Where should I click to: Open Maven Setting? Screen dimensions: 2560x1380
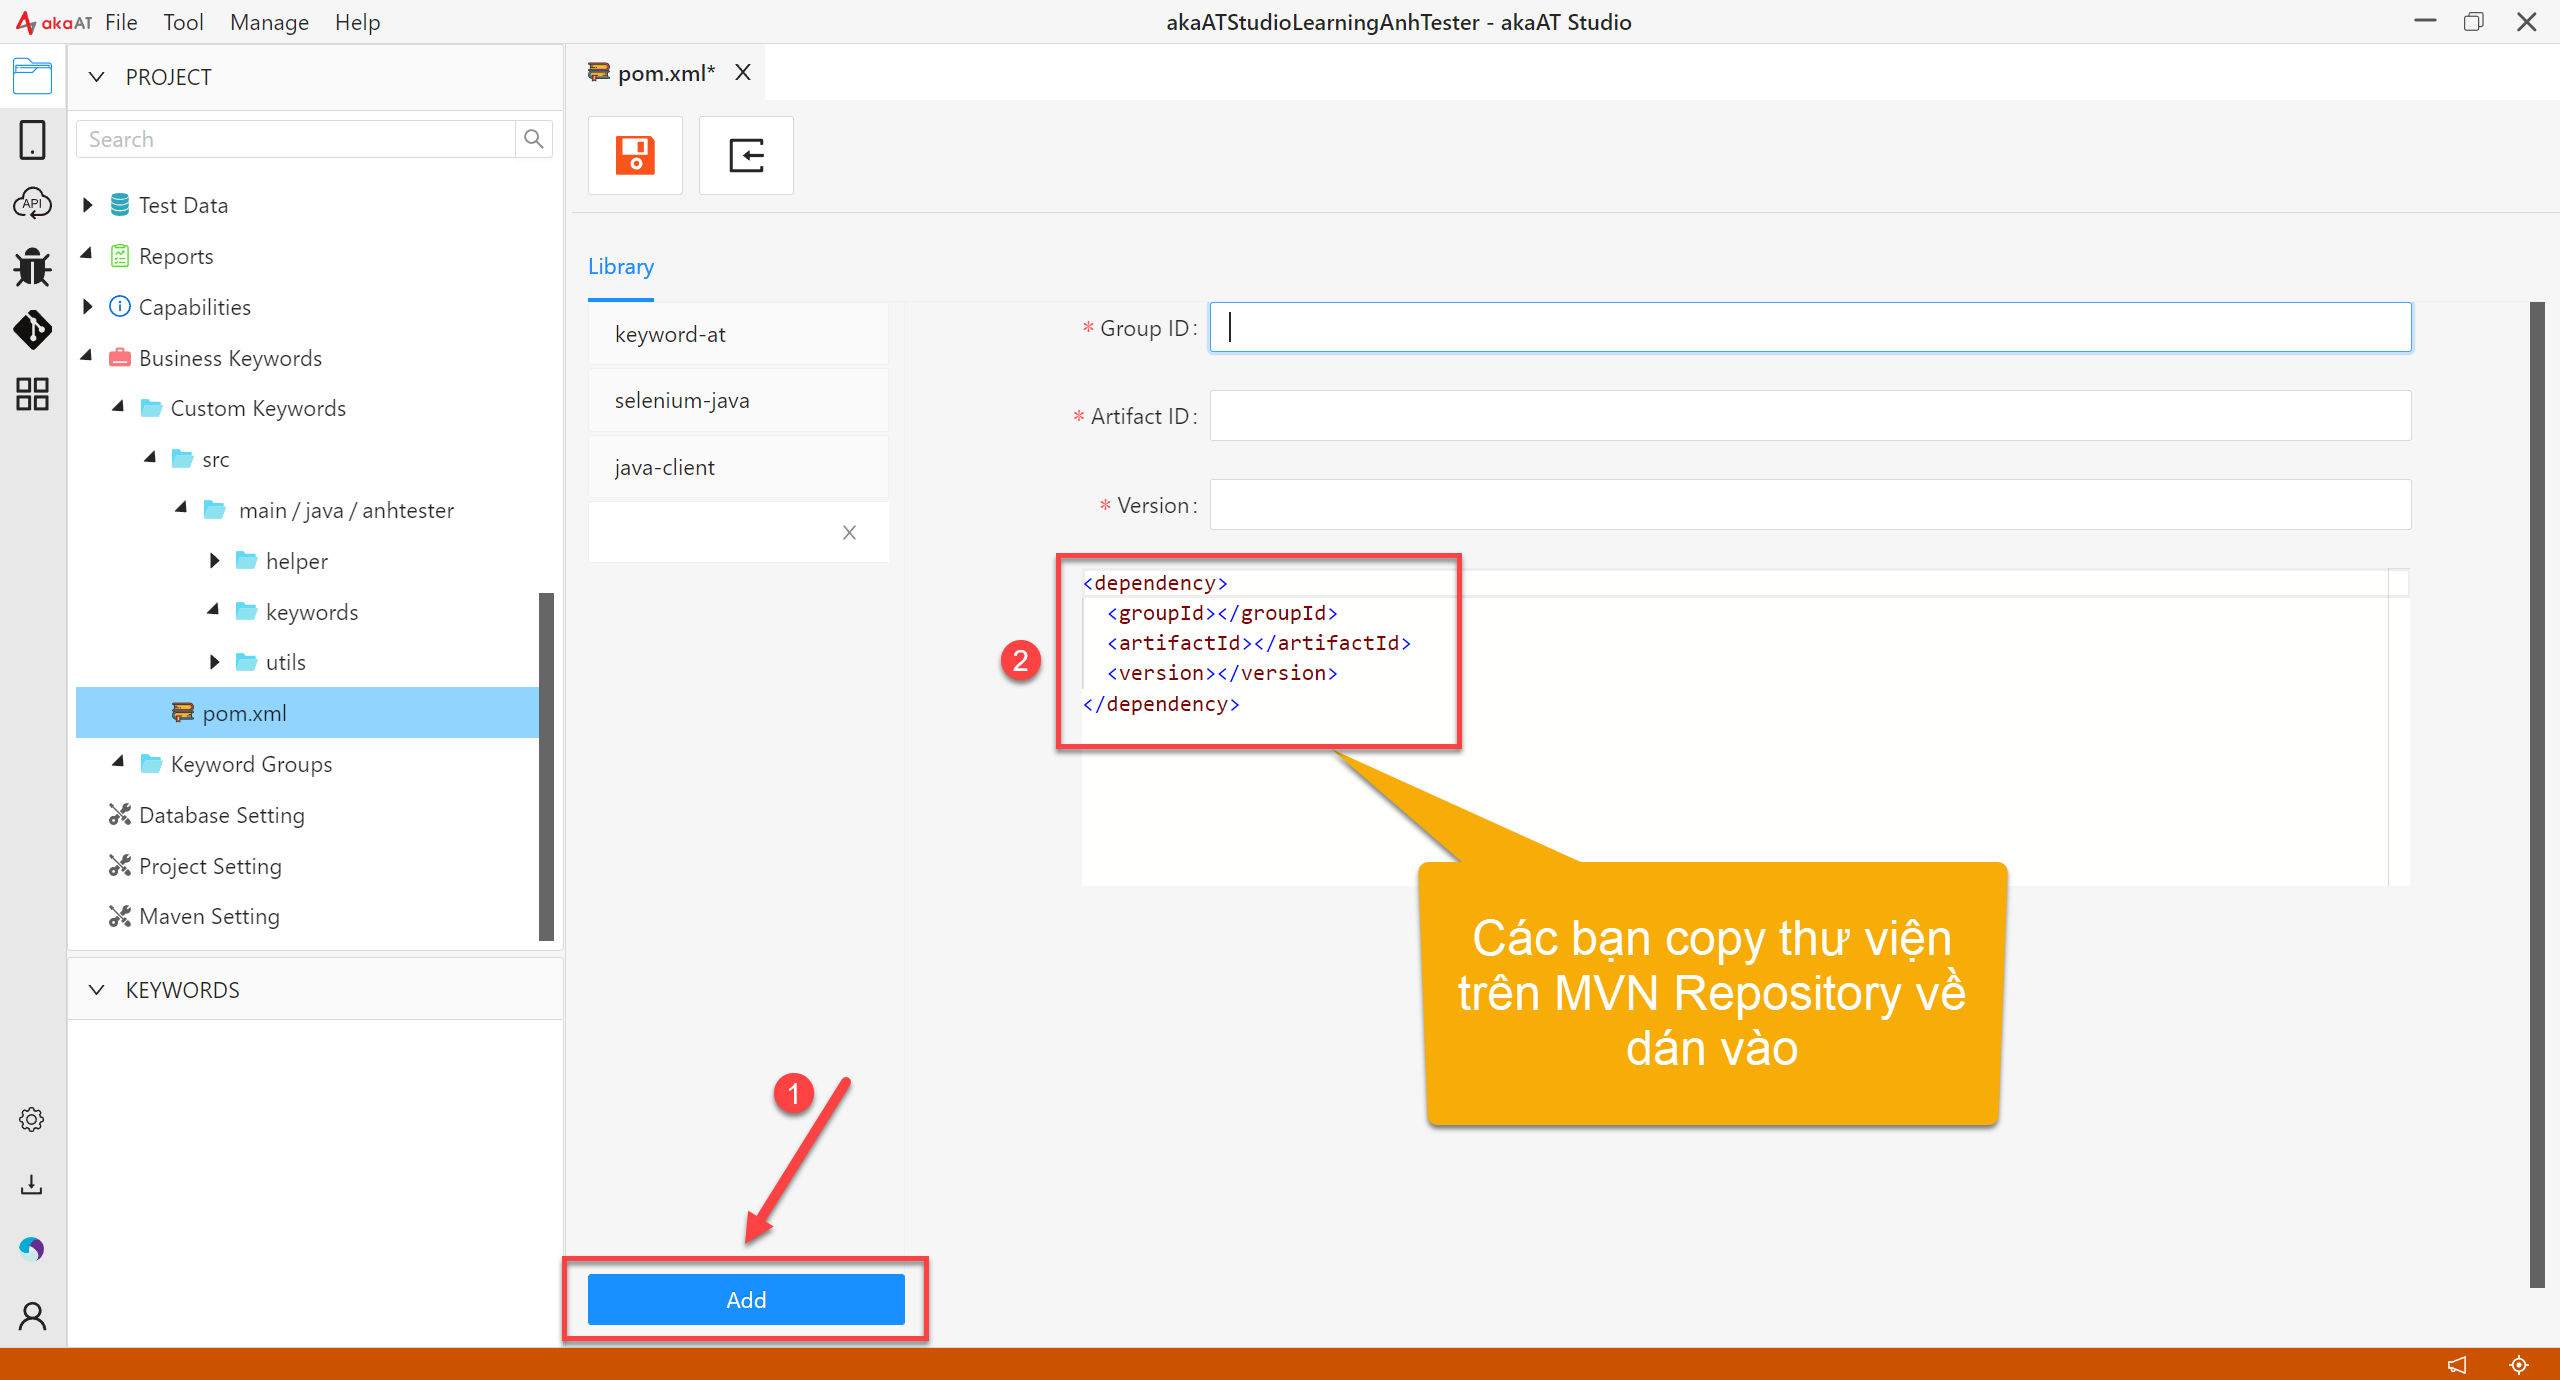click(209, 916)
